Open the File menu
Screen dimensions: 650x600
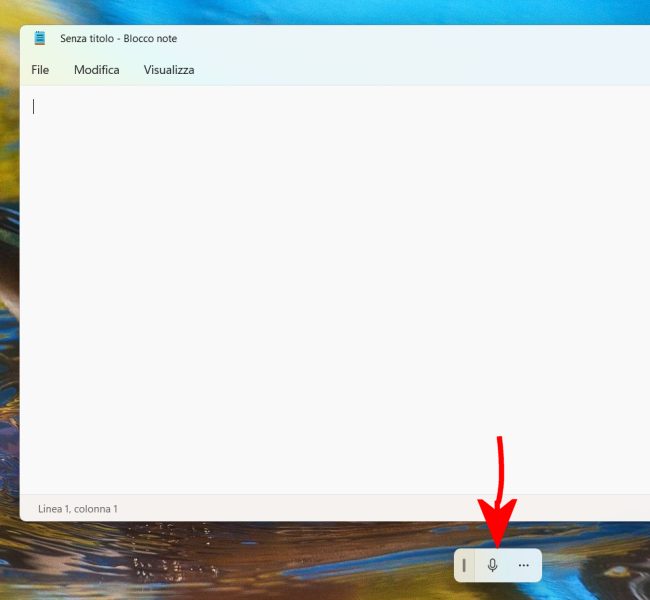40,70
